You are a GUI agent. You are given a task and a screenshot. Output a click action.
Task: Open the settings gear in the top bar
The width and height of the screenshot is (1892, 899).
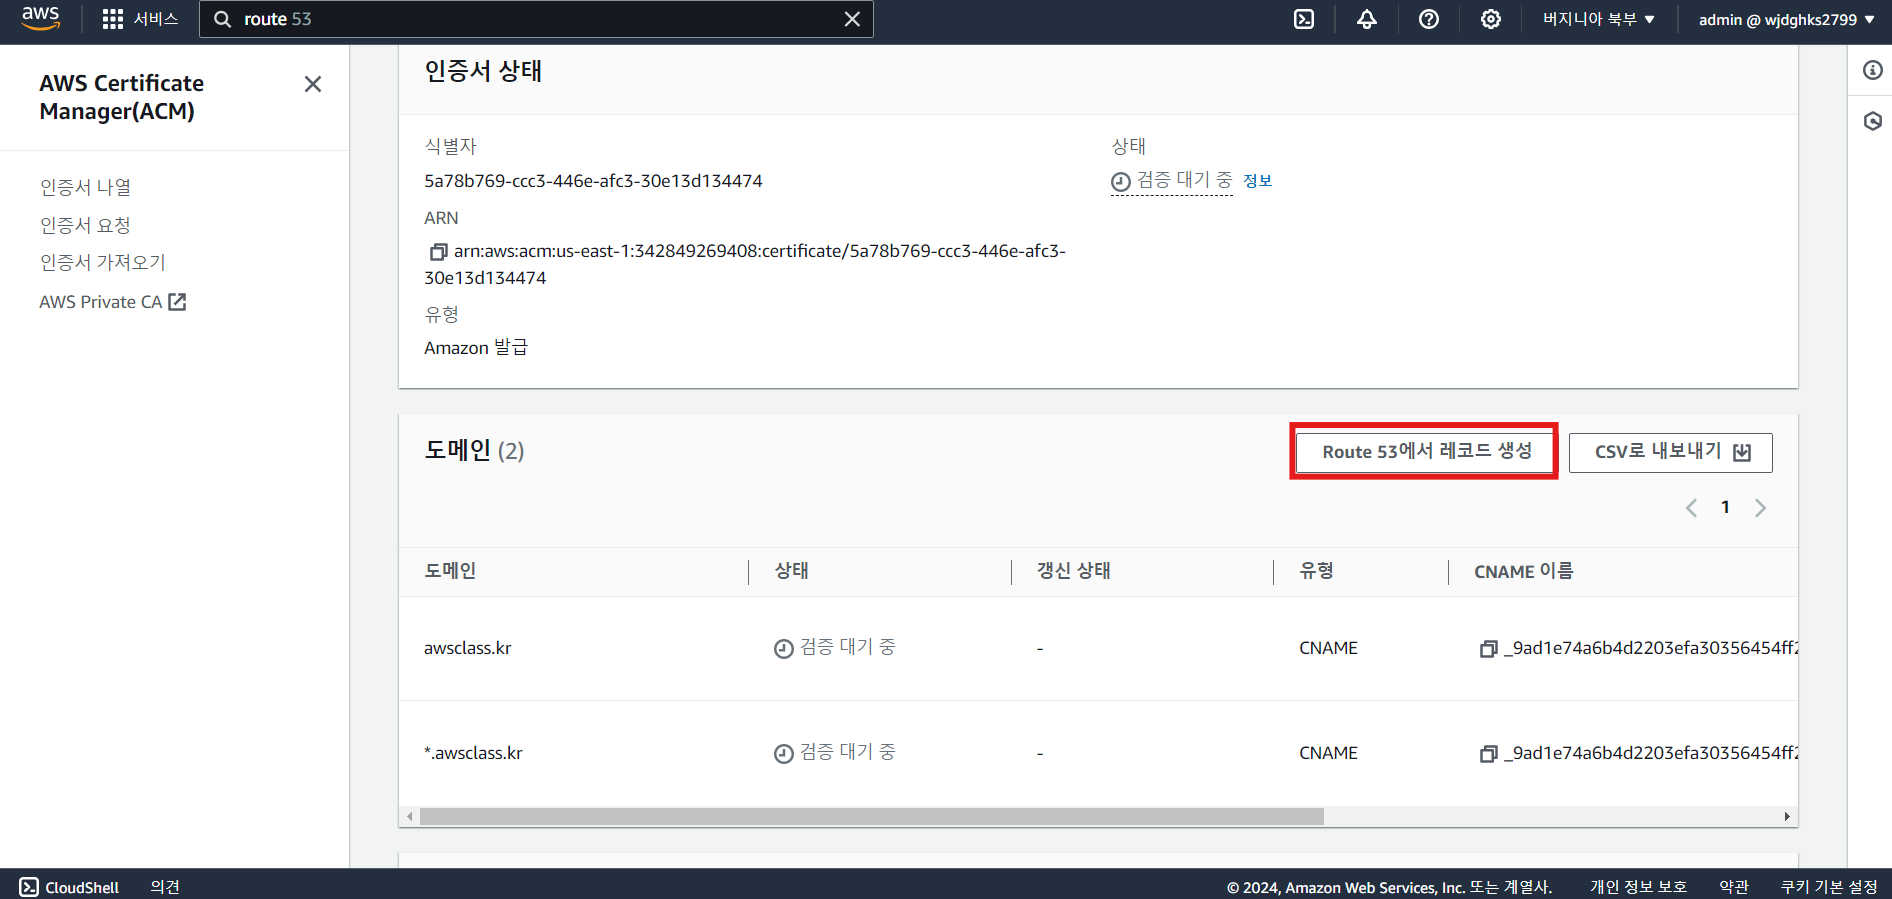coord(1490,19)
